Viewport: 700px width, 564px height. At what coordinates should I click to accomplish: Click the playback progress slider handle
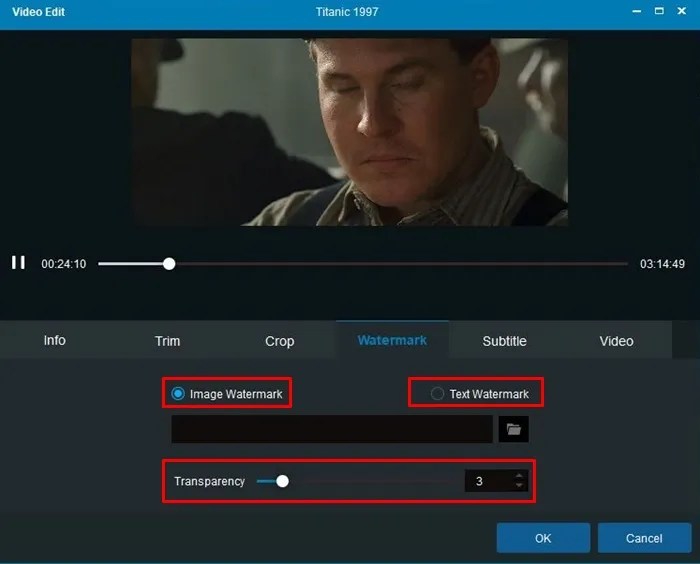click(169, 264)
